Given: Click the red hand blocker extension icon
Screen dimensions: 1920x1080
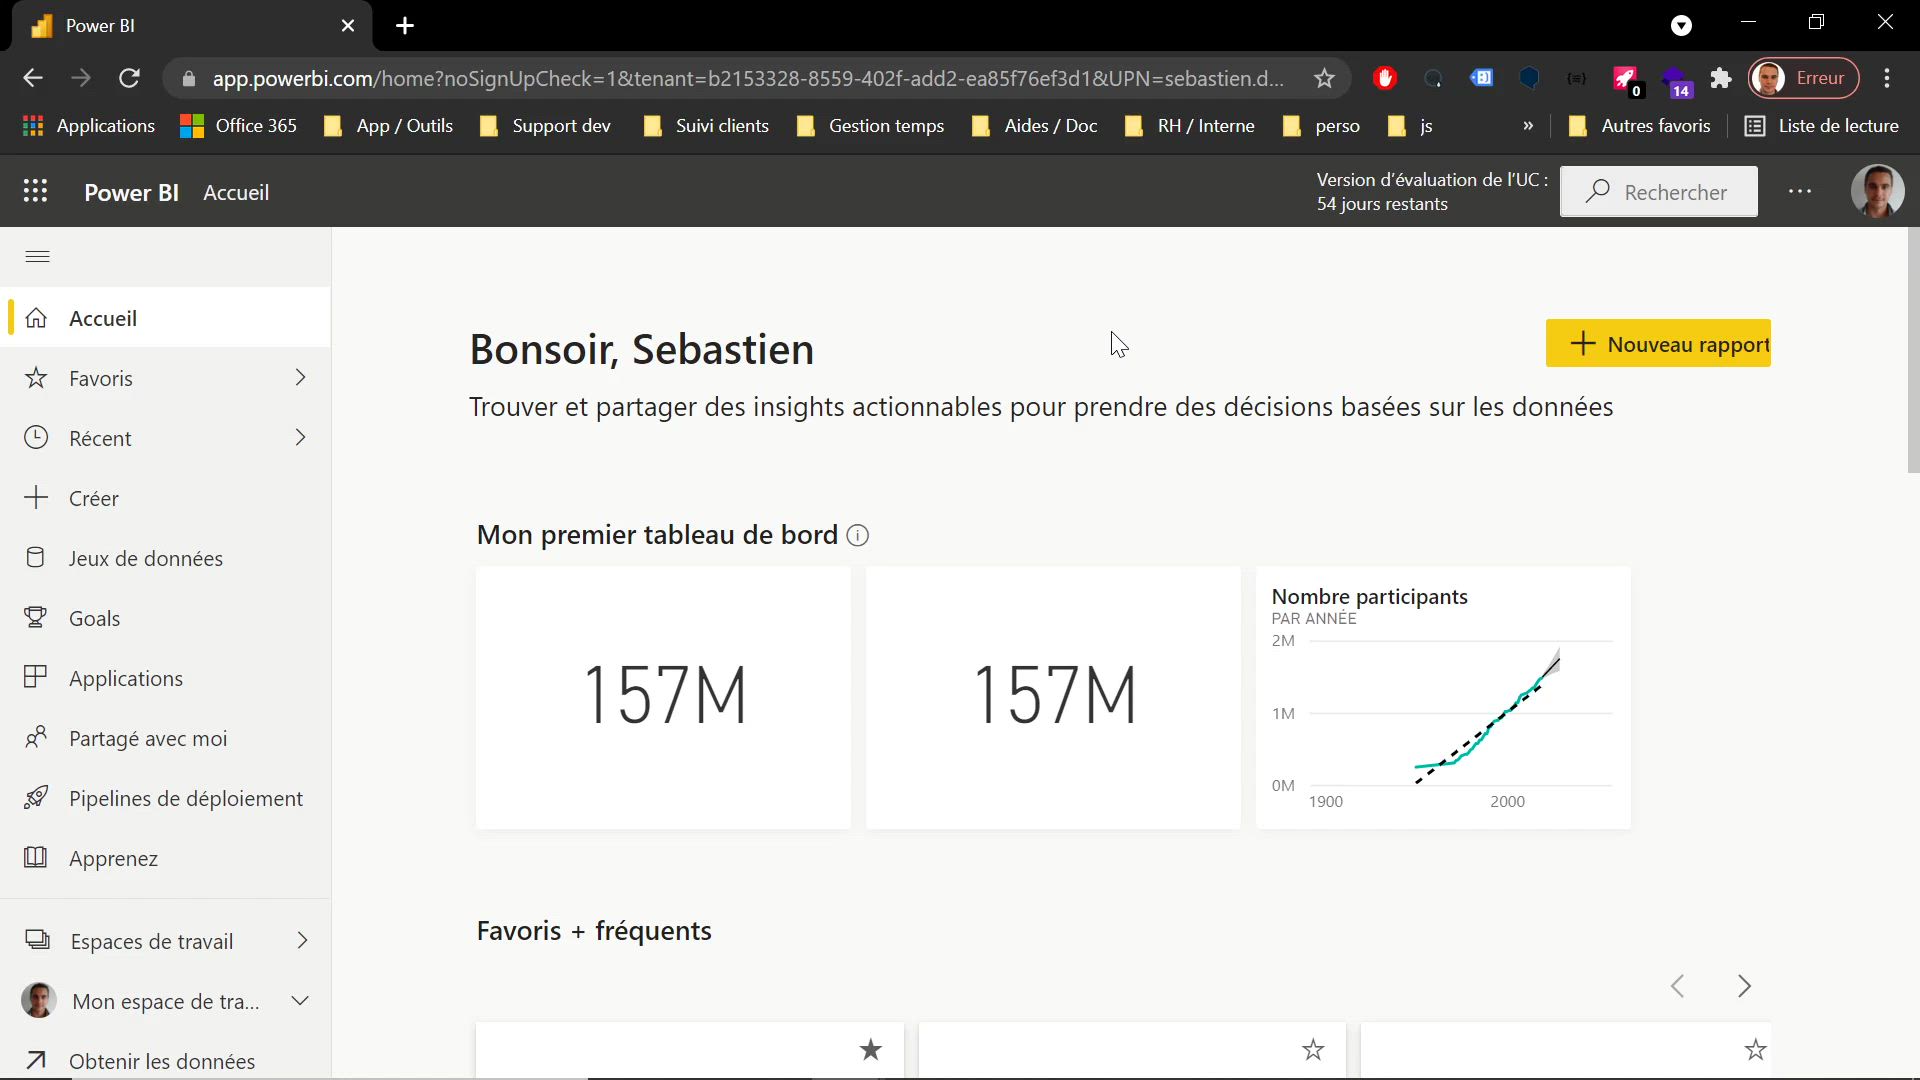Looking at the screenshot, I should coord(1384,78).
